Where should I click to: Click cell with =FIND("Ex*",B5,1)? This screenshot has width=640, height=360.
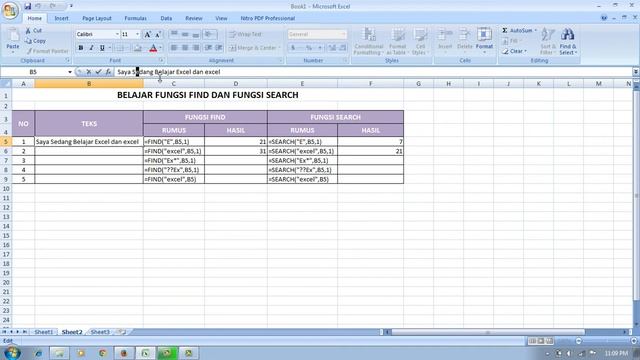point(174,160)
